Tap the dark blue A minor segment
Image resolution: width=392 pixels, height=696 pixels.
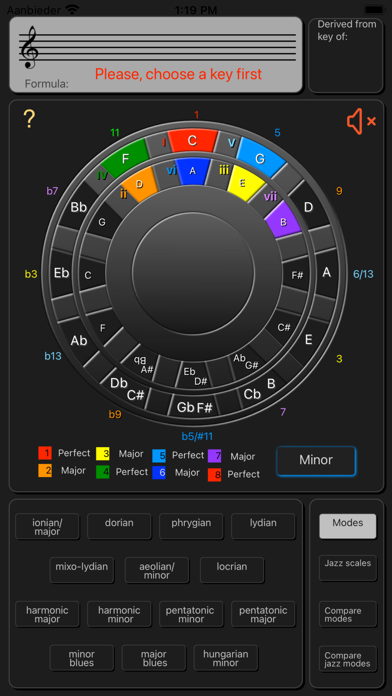point(192,171)
